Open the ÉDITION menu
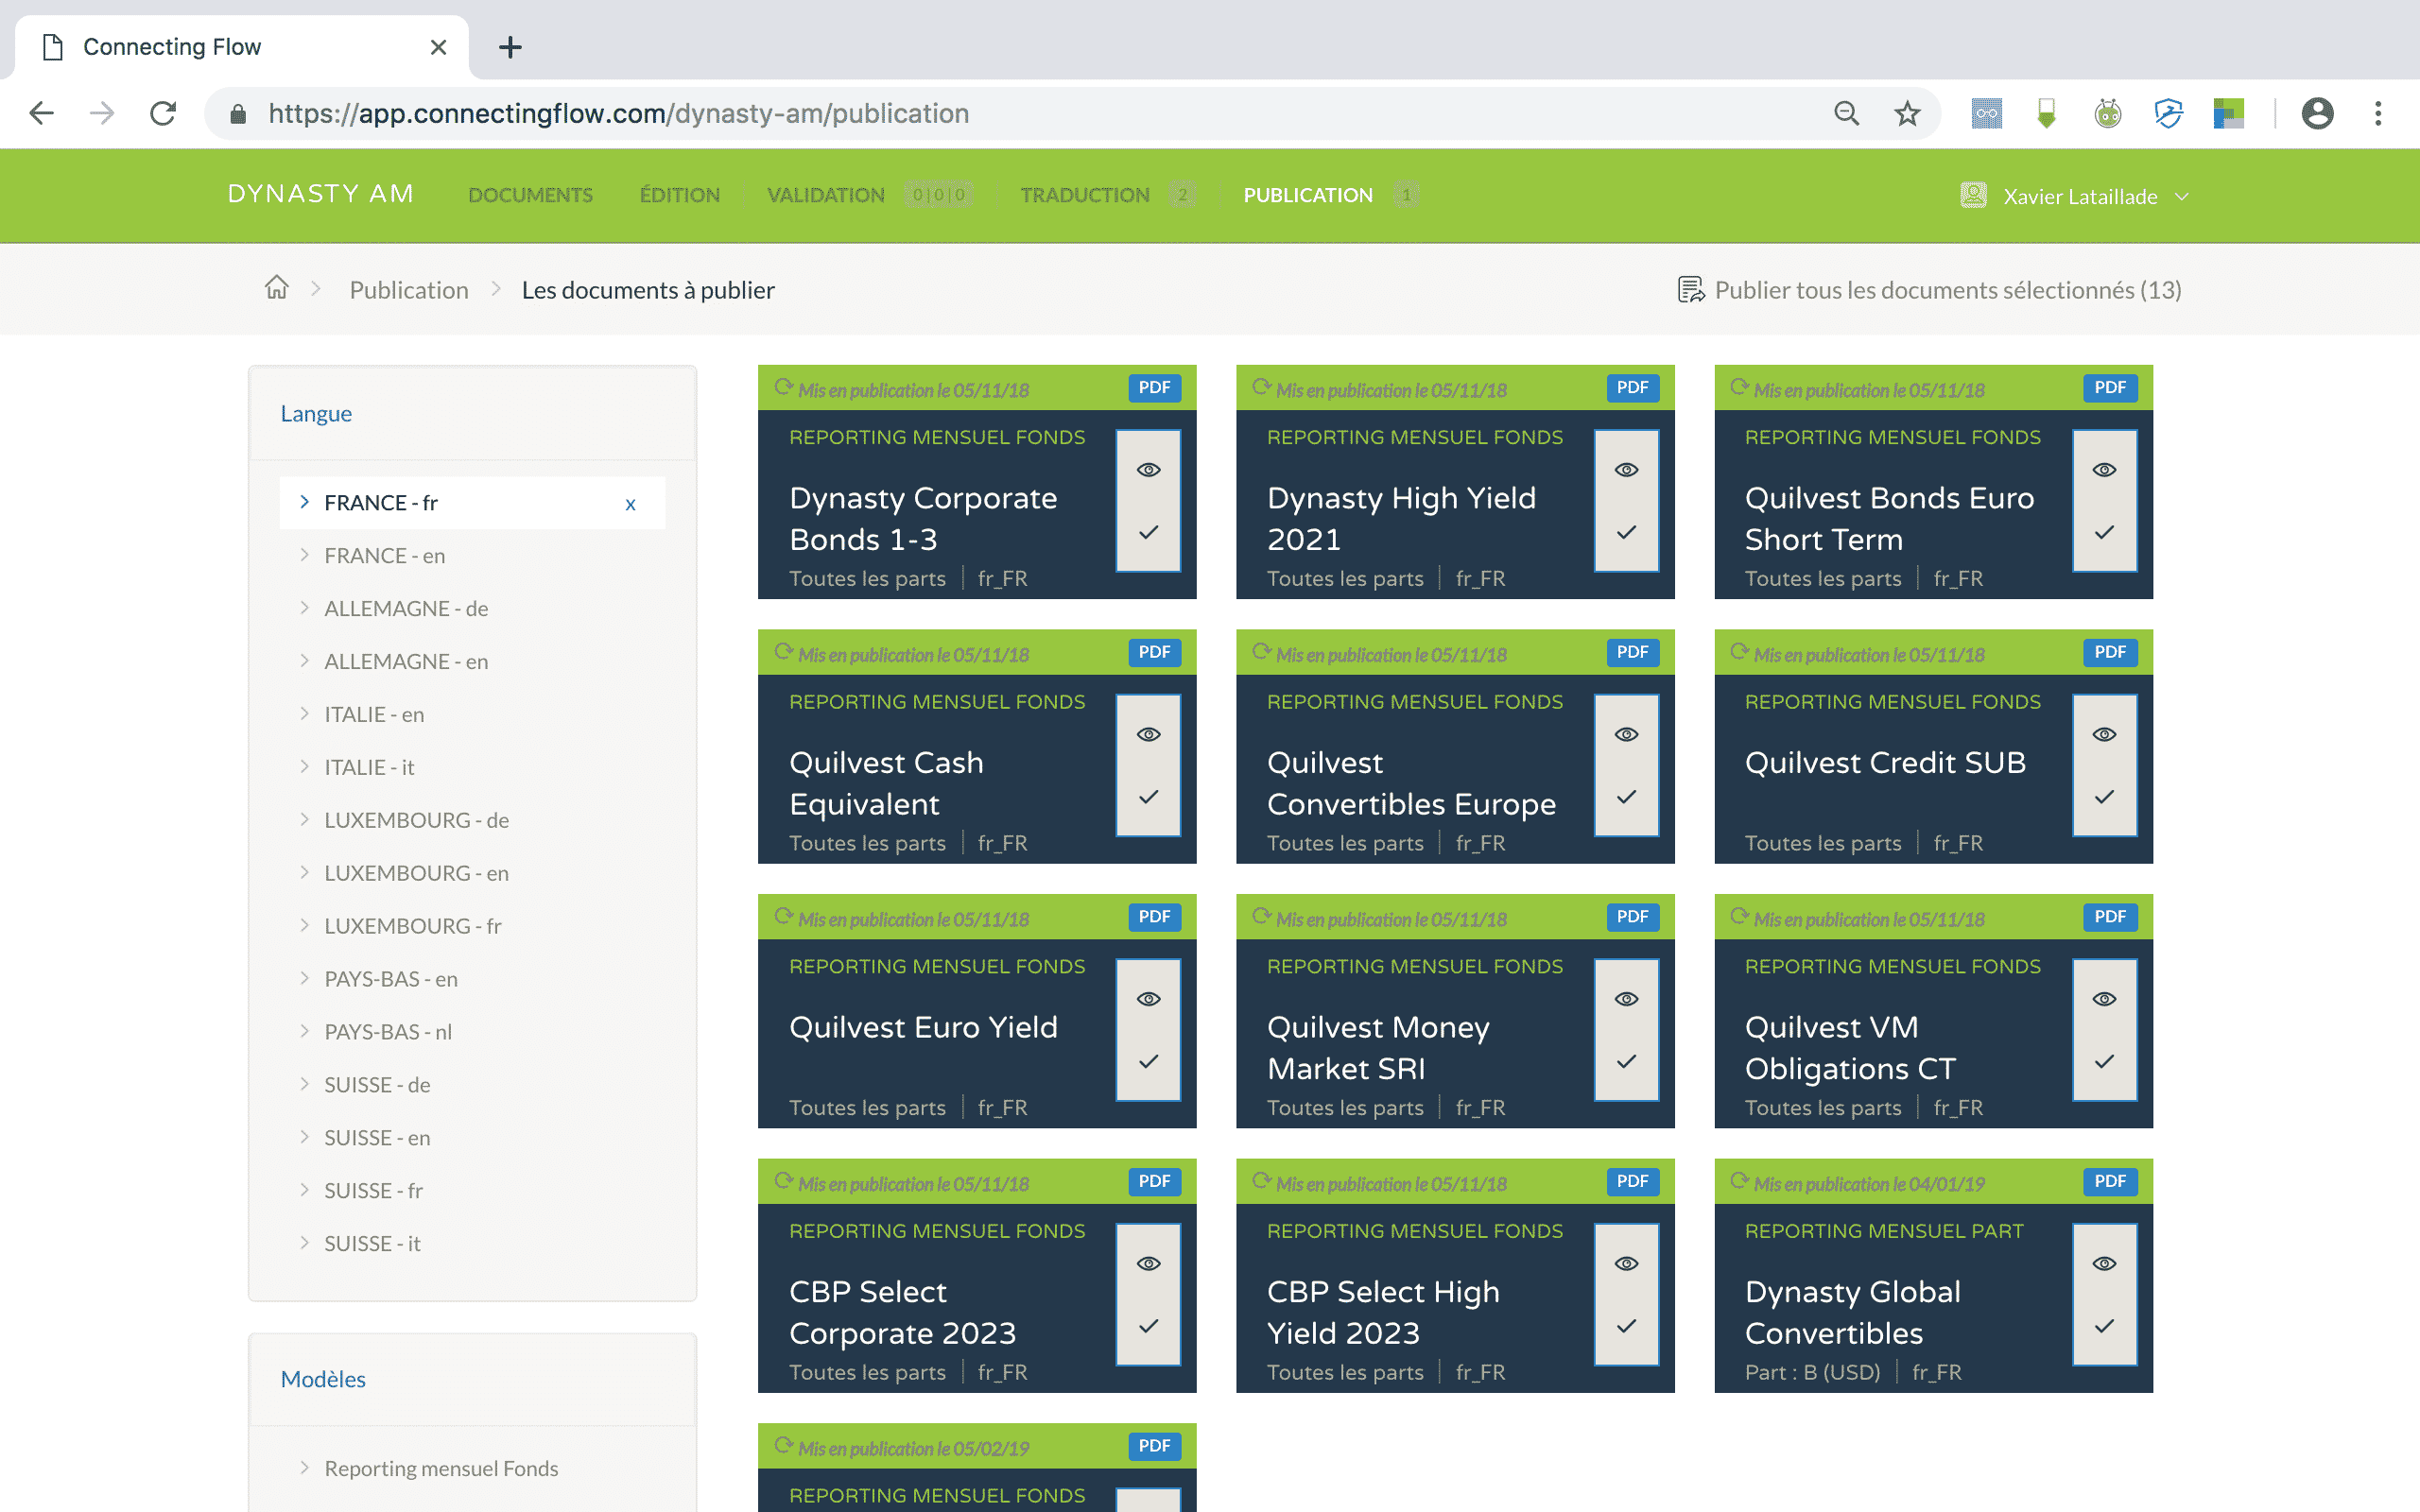Viewport: 2420px width, 1512px height. (680, 195)
